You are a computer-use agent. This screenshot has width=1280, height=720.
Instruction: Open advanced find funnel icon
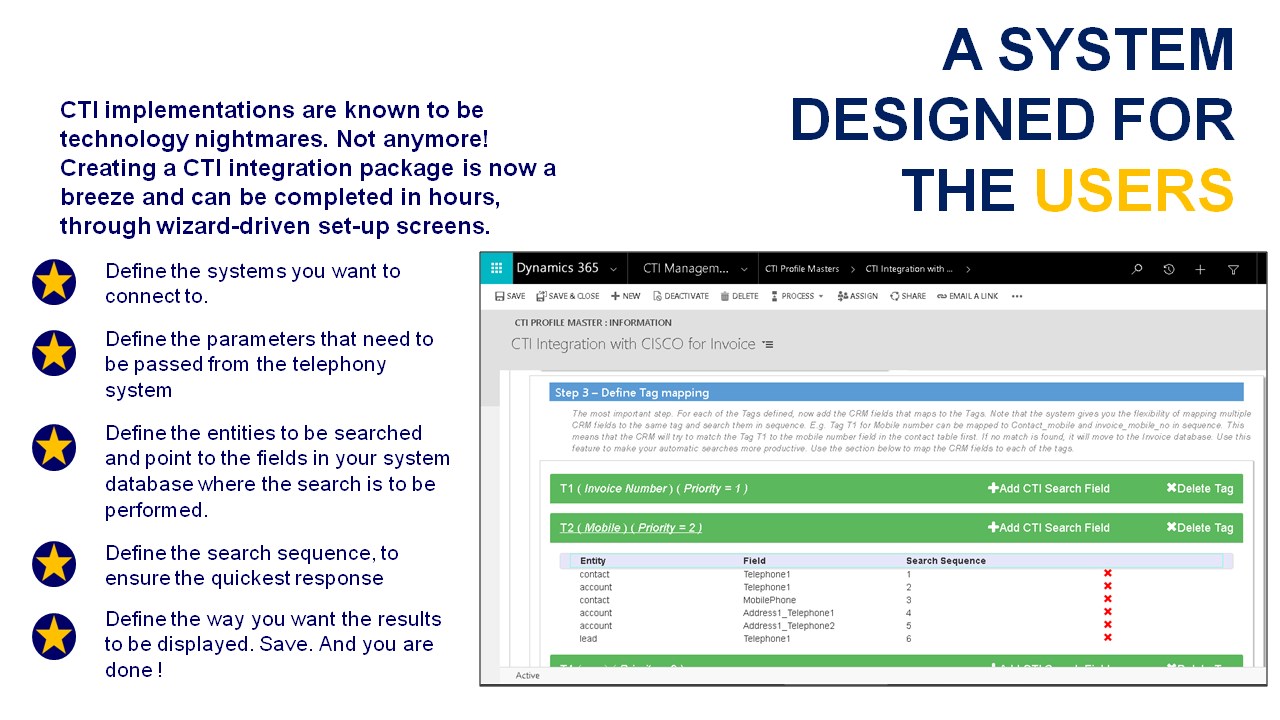(1233, 269)
